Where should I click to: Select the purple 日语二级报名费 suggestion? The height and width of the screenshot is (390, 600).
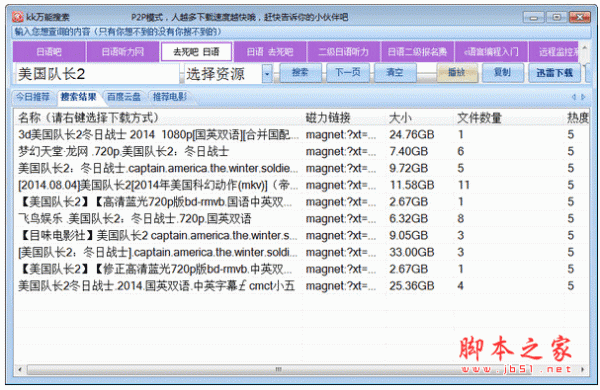pyautogui.click(x=417, y=52)
